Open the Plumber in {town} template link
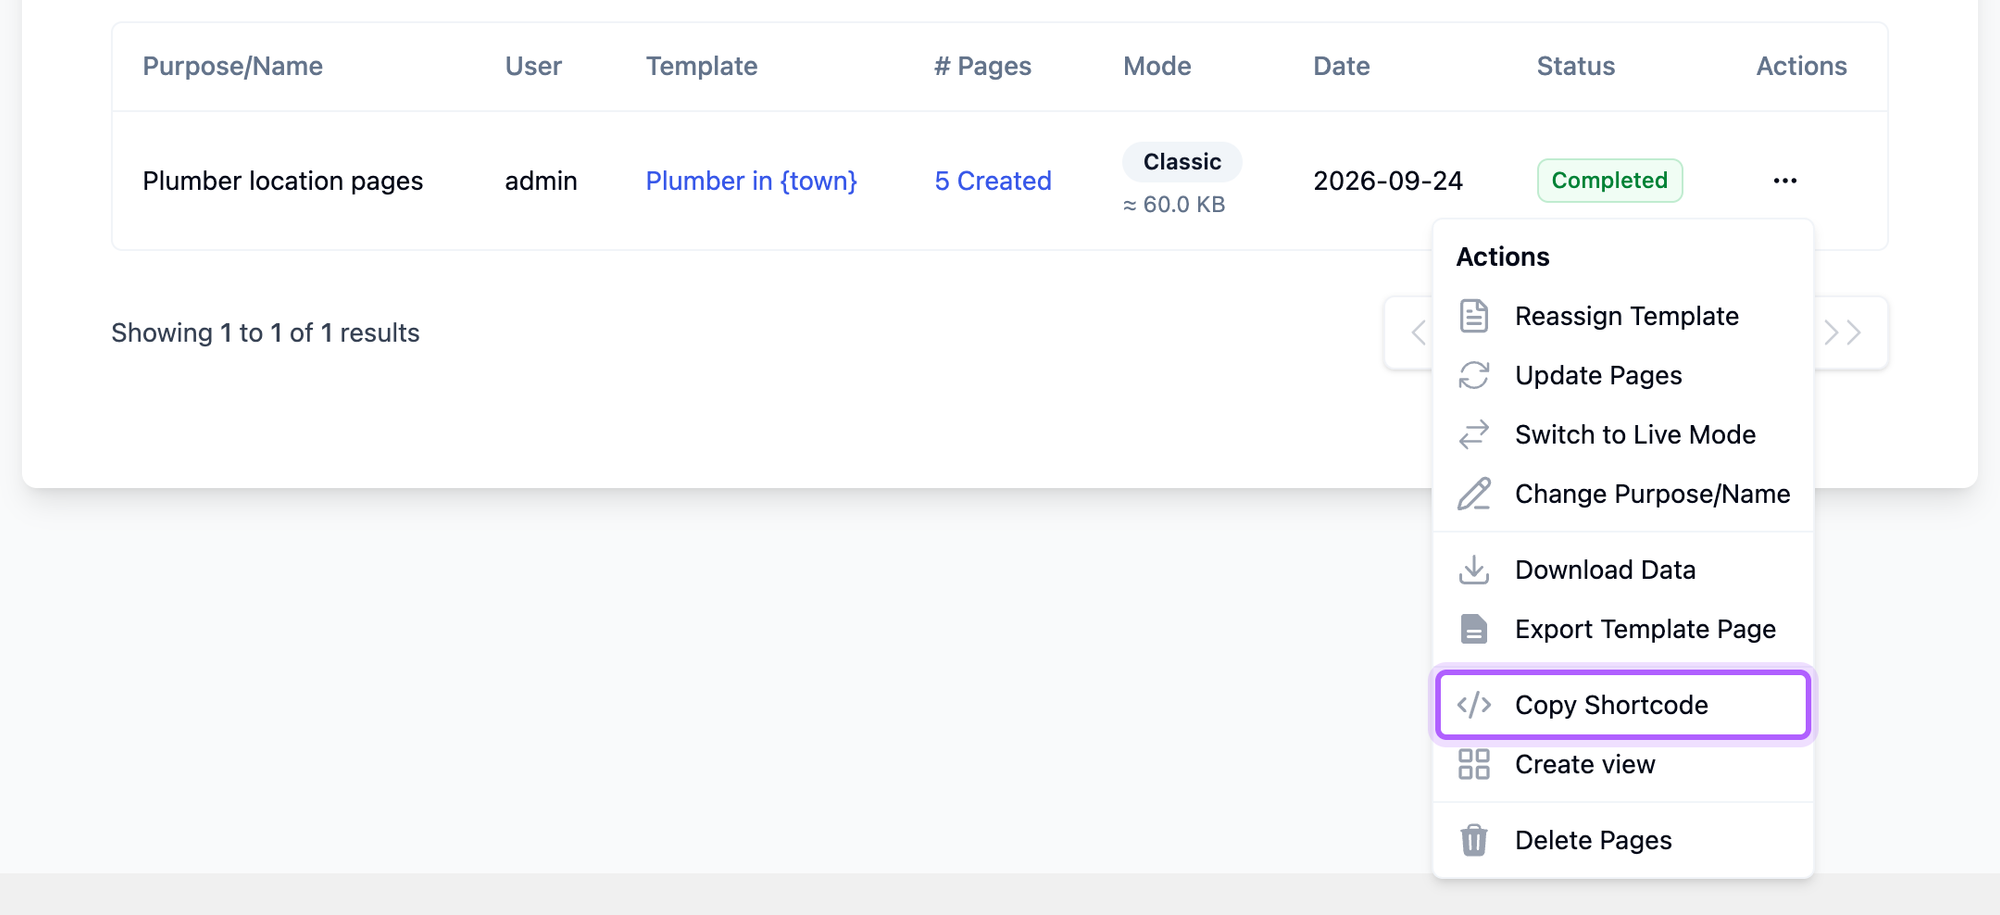Image resolution: width=2000 pixels, height=915 pixels. (x=751, y=181)
